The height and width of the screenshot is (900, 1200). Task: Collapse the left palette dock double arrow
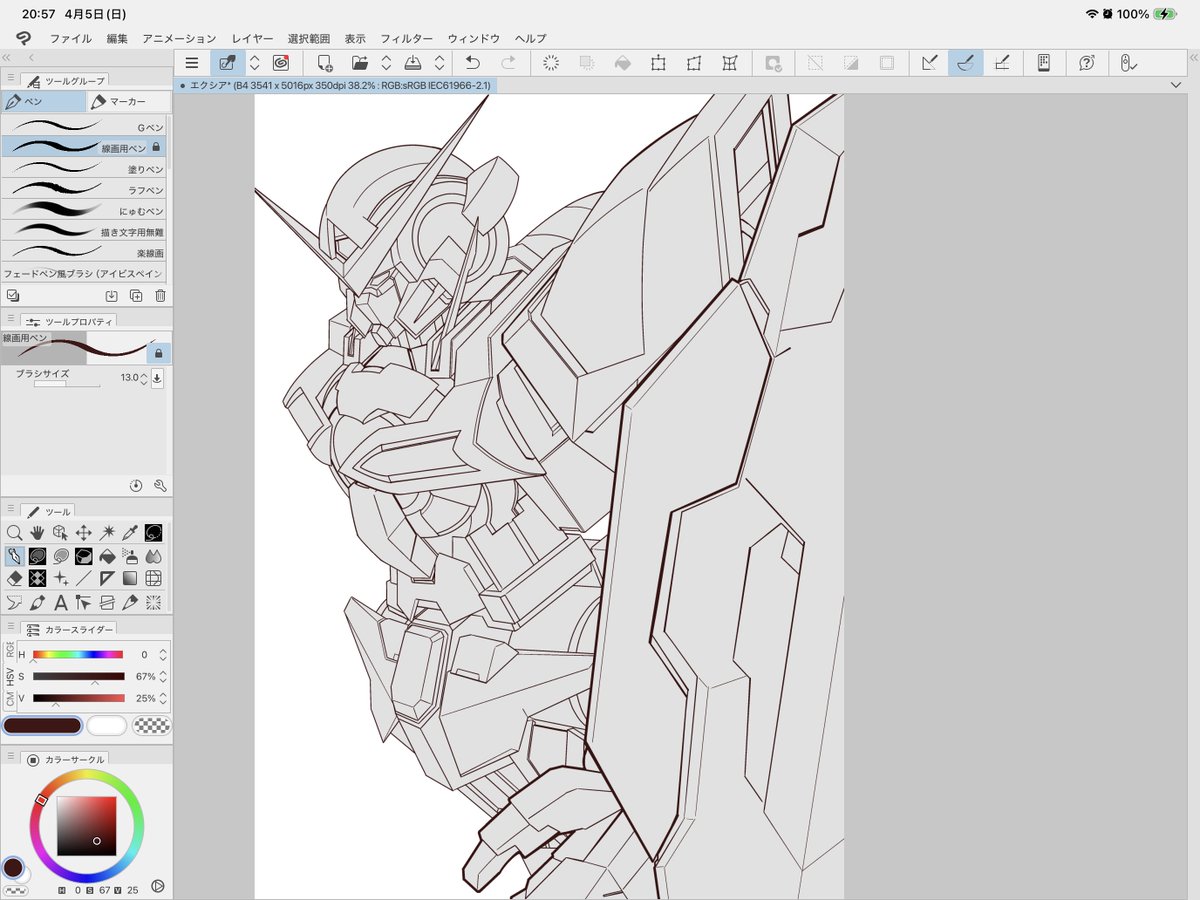[8, 57]
